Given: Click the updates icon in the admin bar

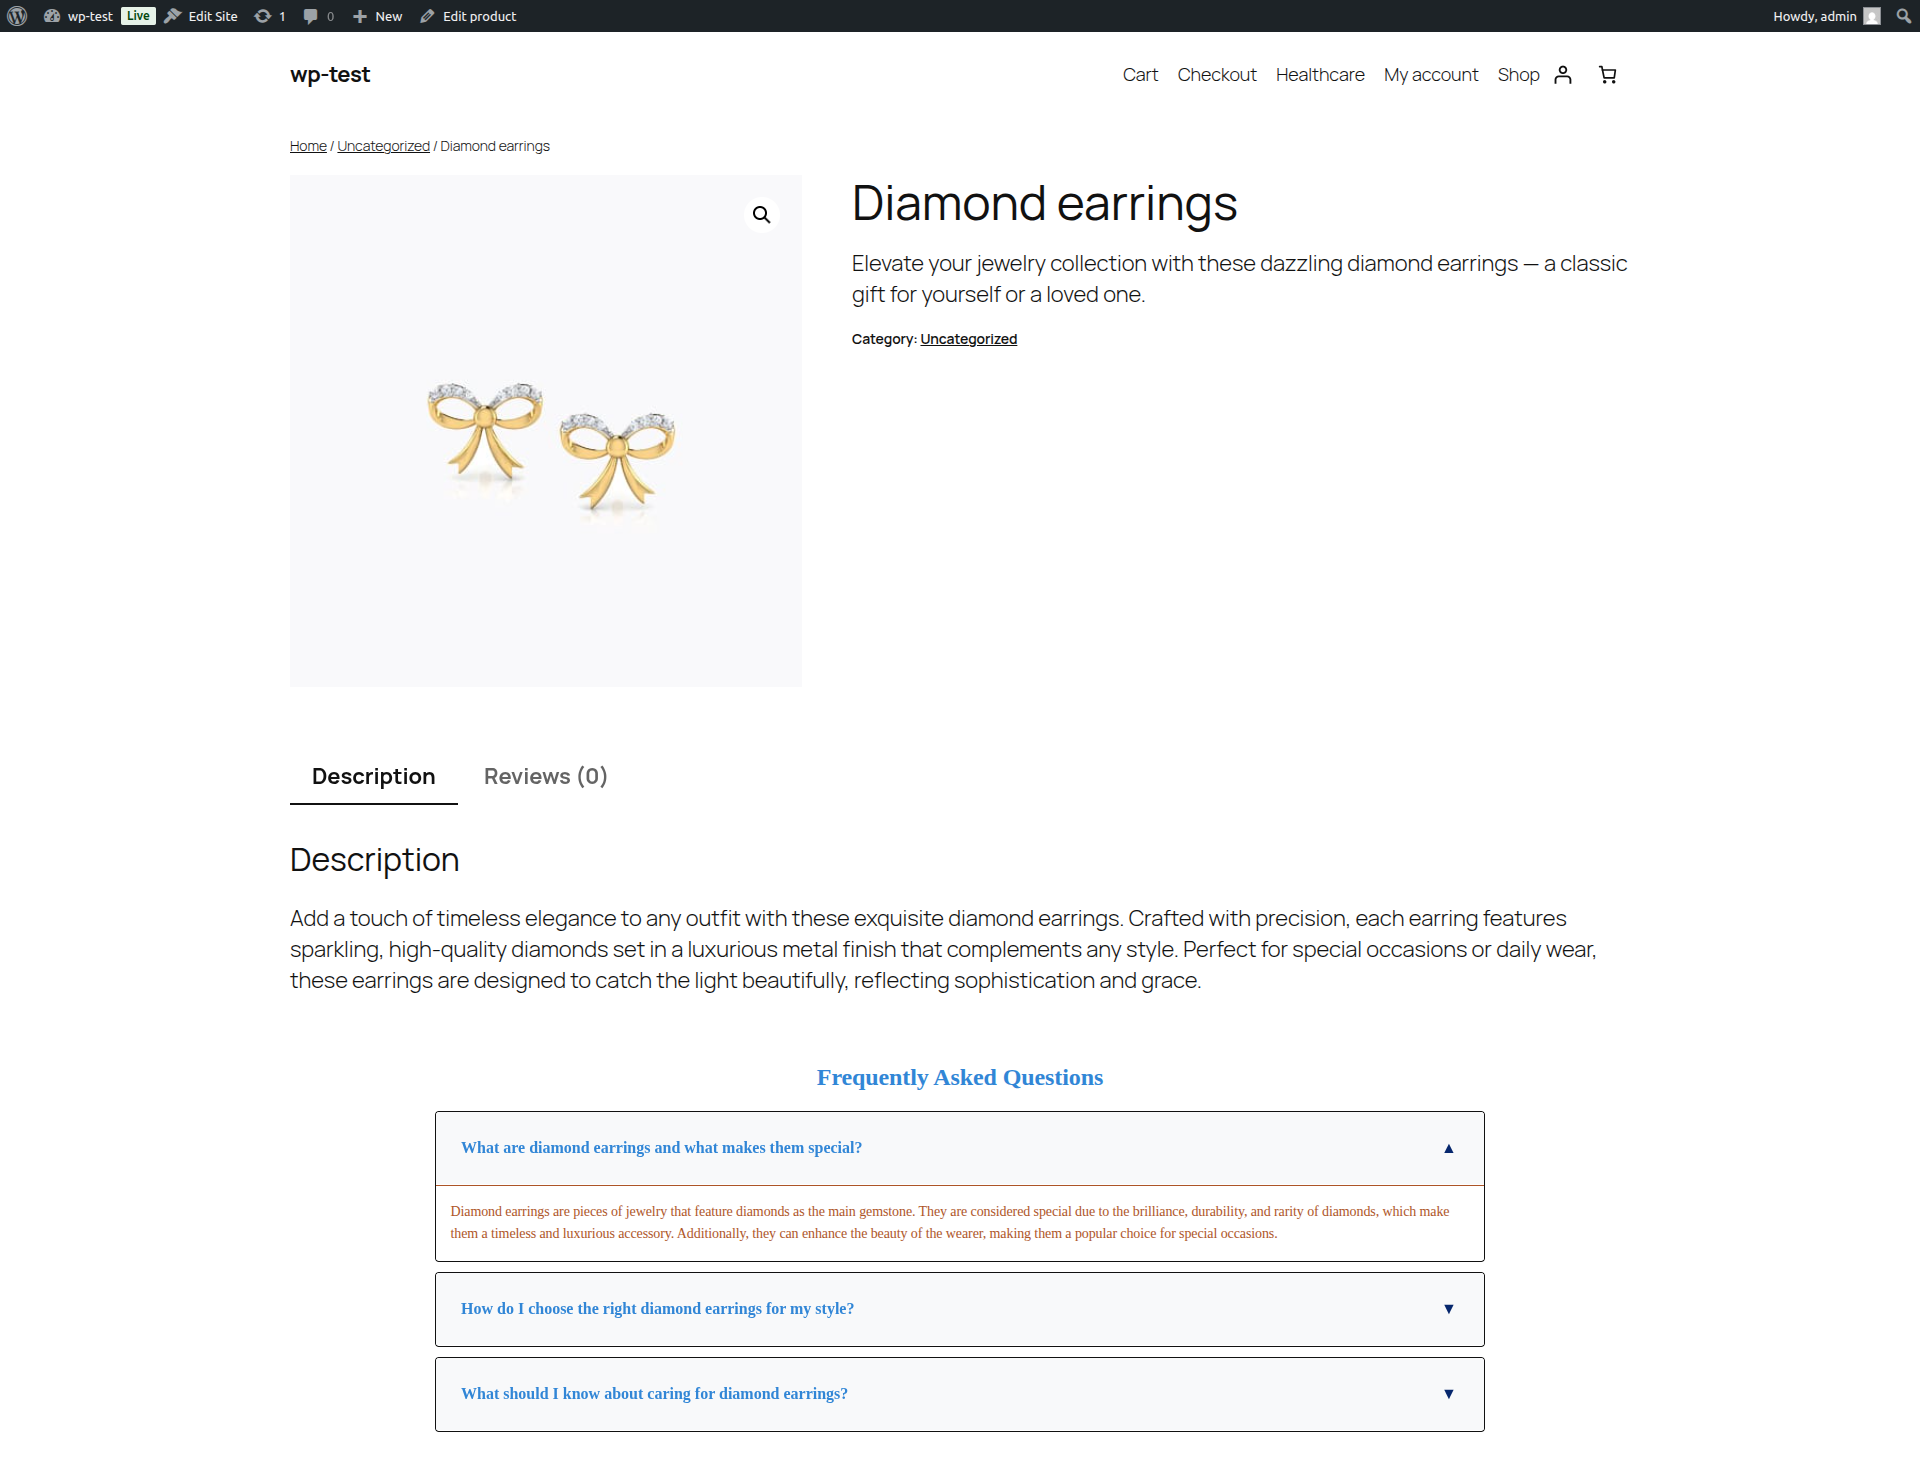Looking at the screenshot, I should [262, 15].
